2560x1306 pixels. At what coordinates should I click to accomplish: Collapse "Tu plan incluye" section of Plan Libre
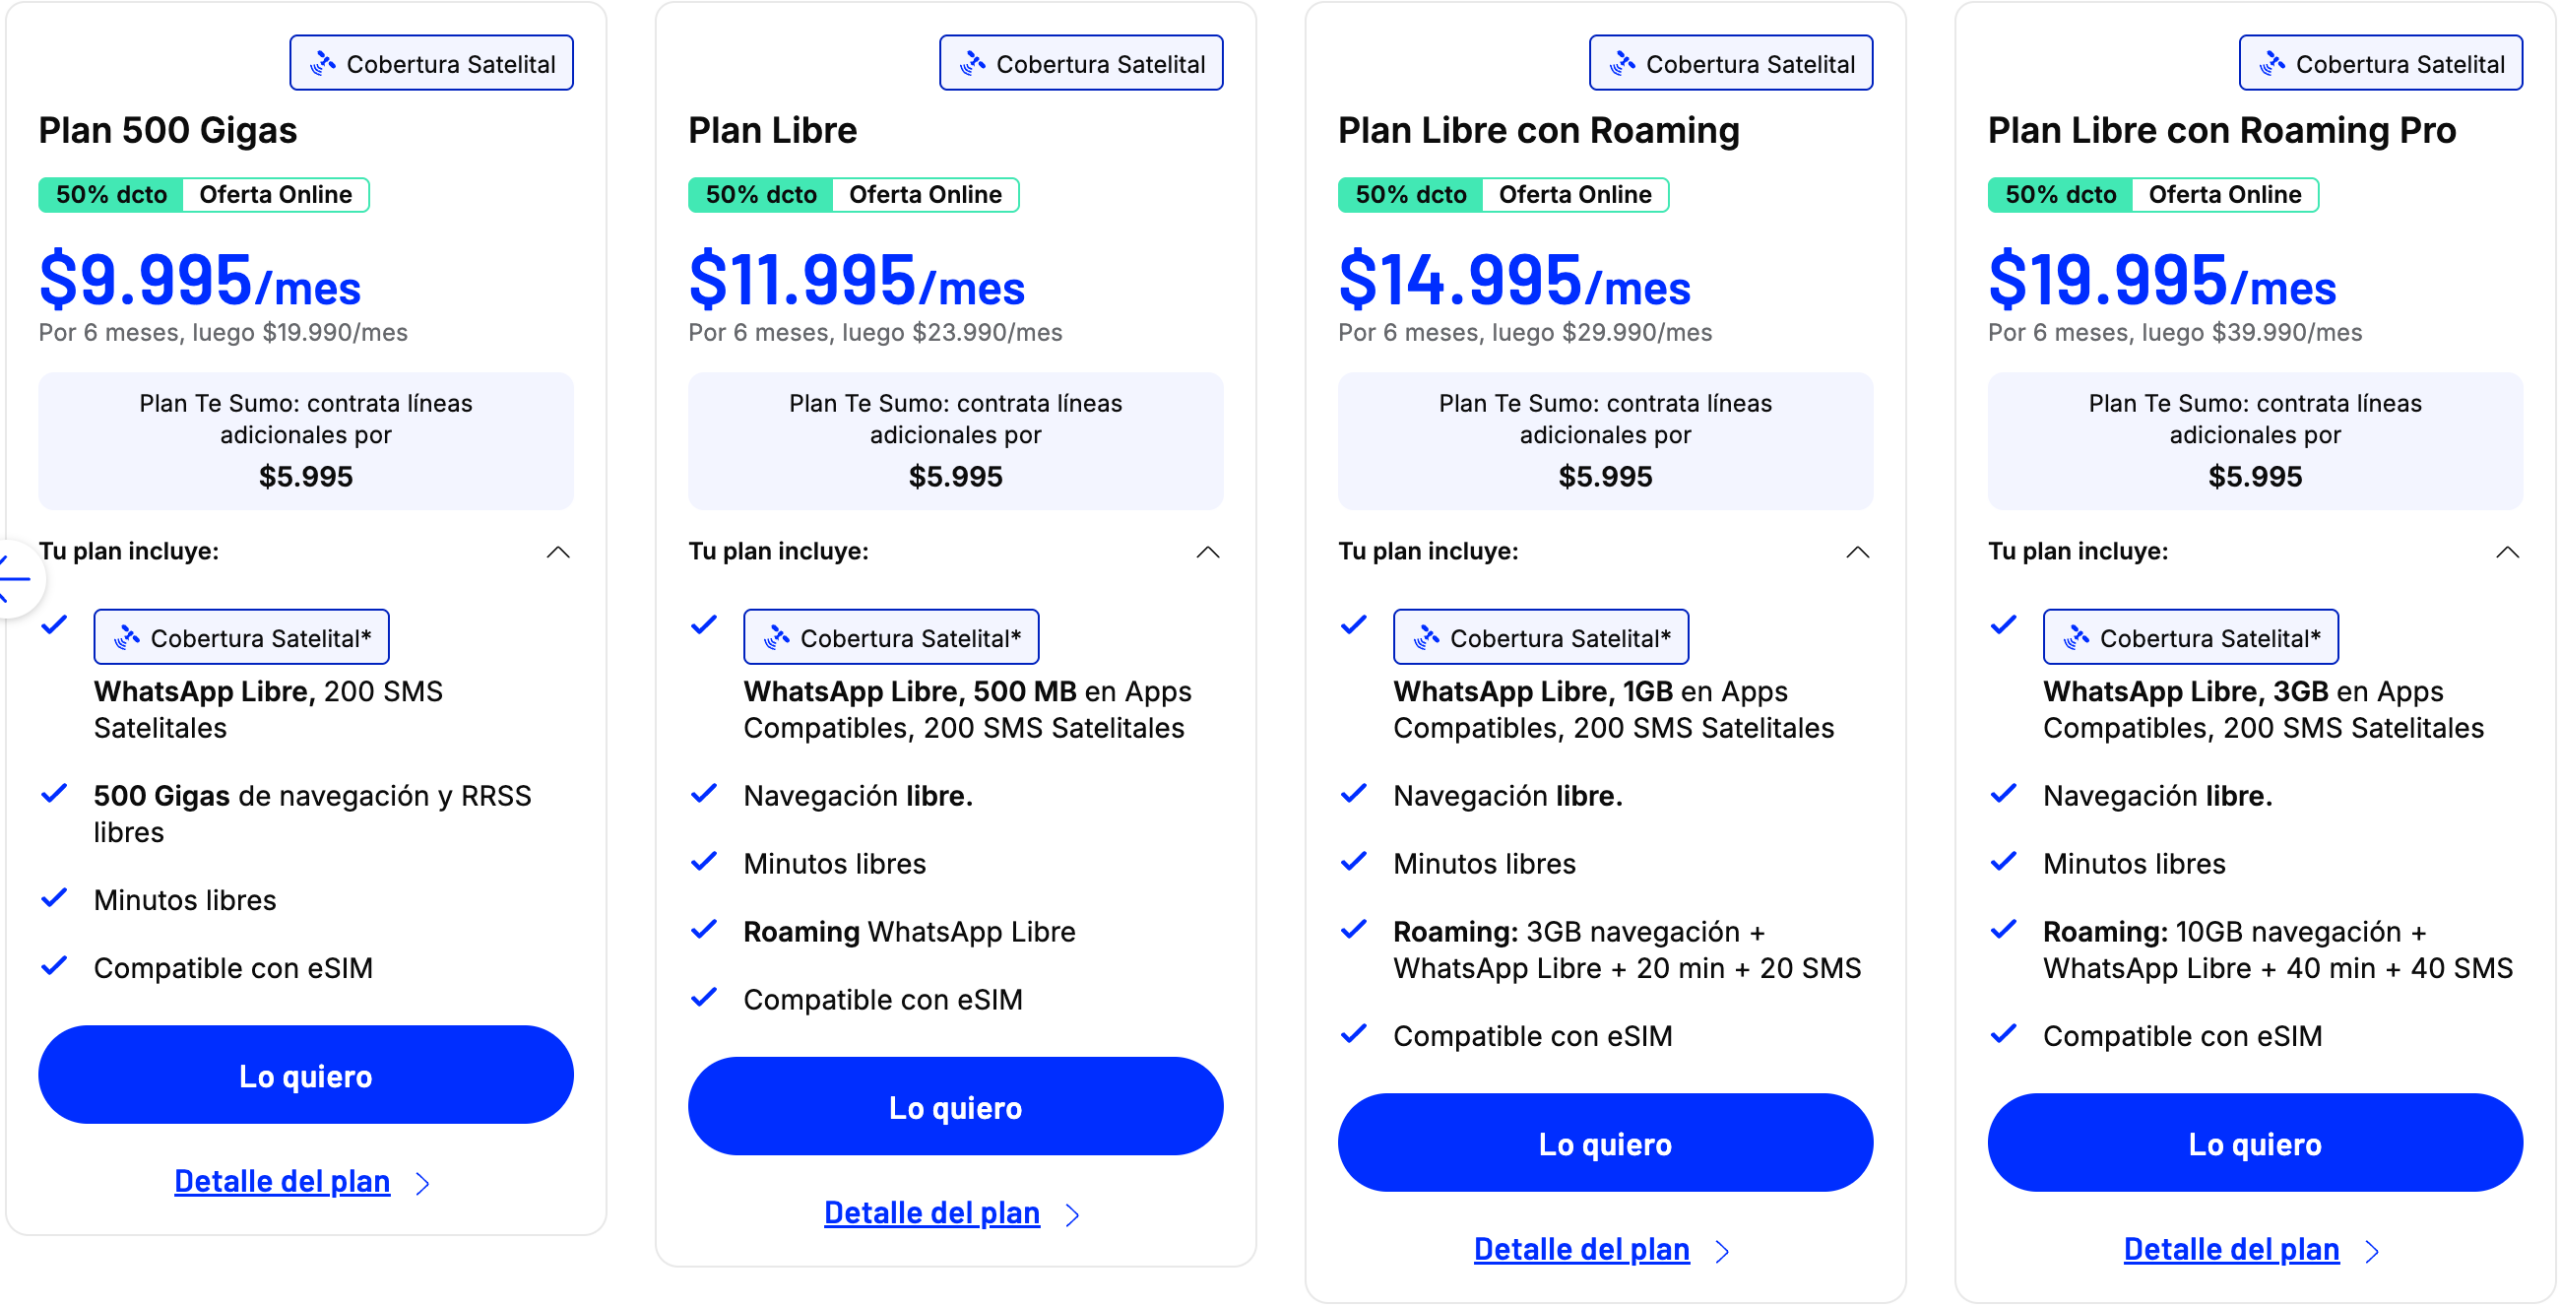pos(1208,552)
